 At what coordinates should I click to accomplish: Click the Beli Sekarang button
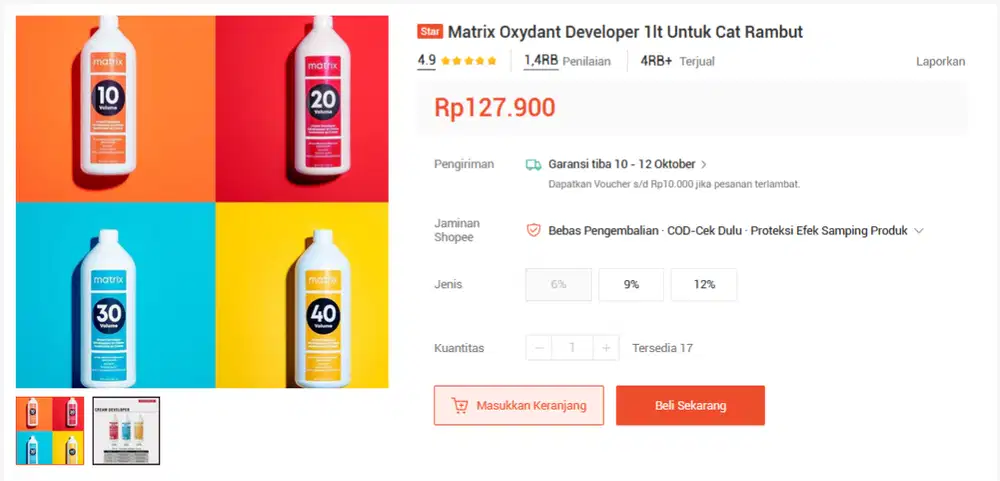690,406
